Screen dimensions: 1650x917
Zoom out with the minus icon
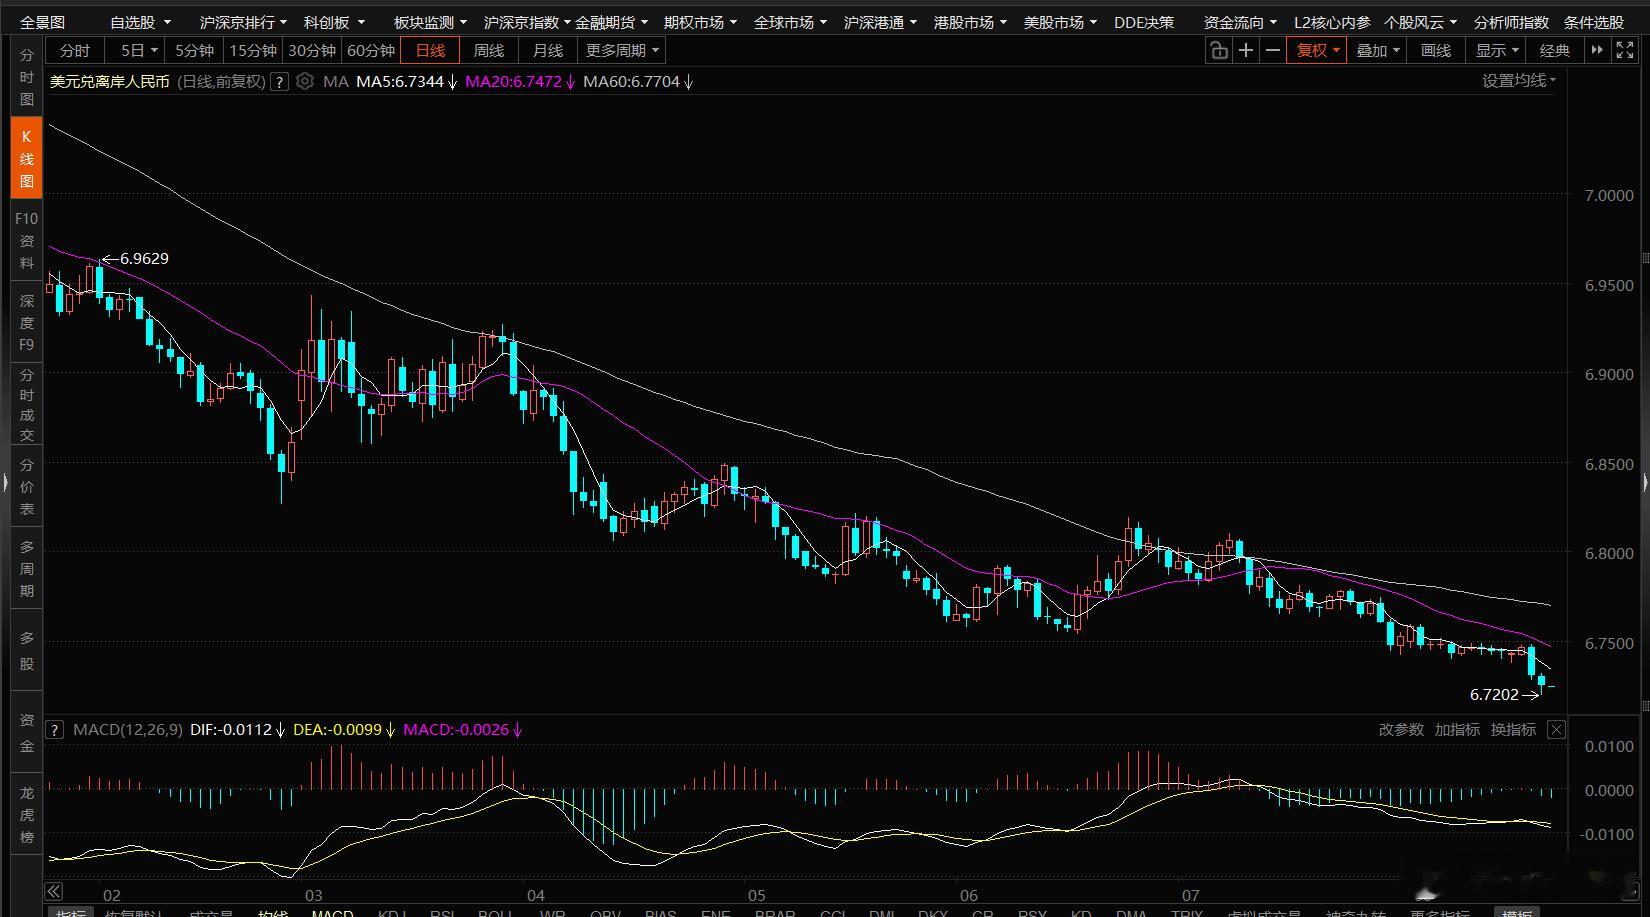[x=1272, y=50]
